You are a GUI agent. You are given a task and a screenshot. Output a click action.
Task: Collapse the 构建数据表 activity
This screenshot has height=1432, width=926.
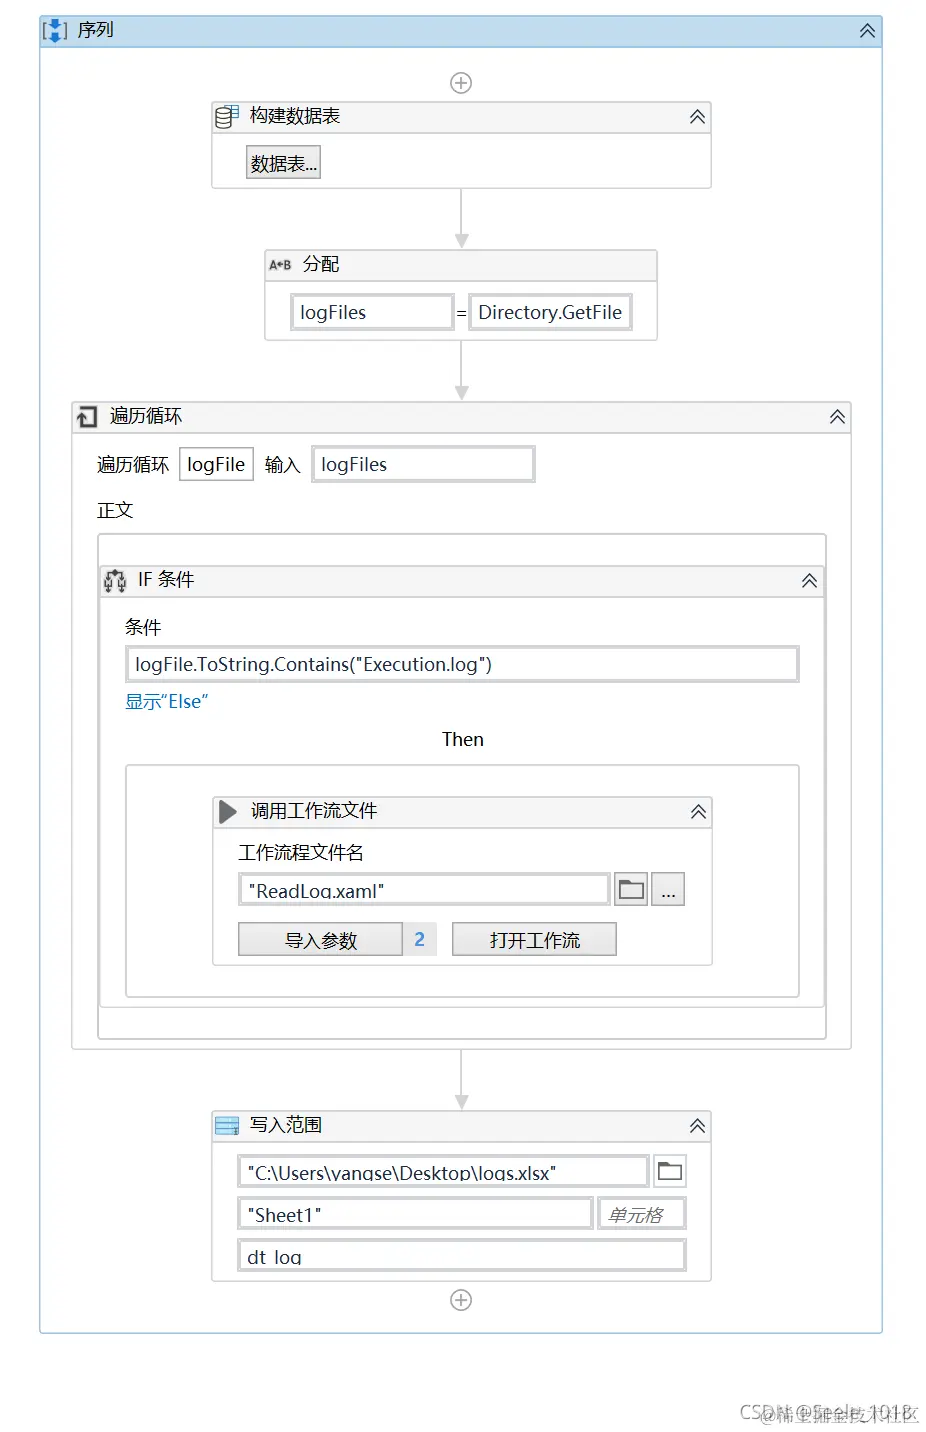pyautogui.click(x=697, y=117)
